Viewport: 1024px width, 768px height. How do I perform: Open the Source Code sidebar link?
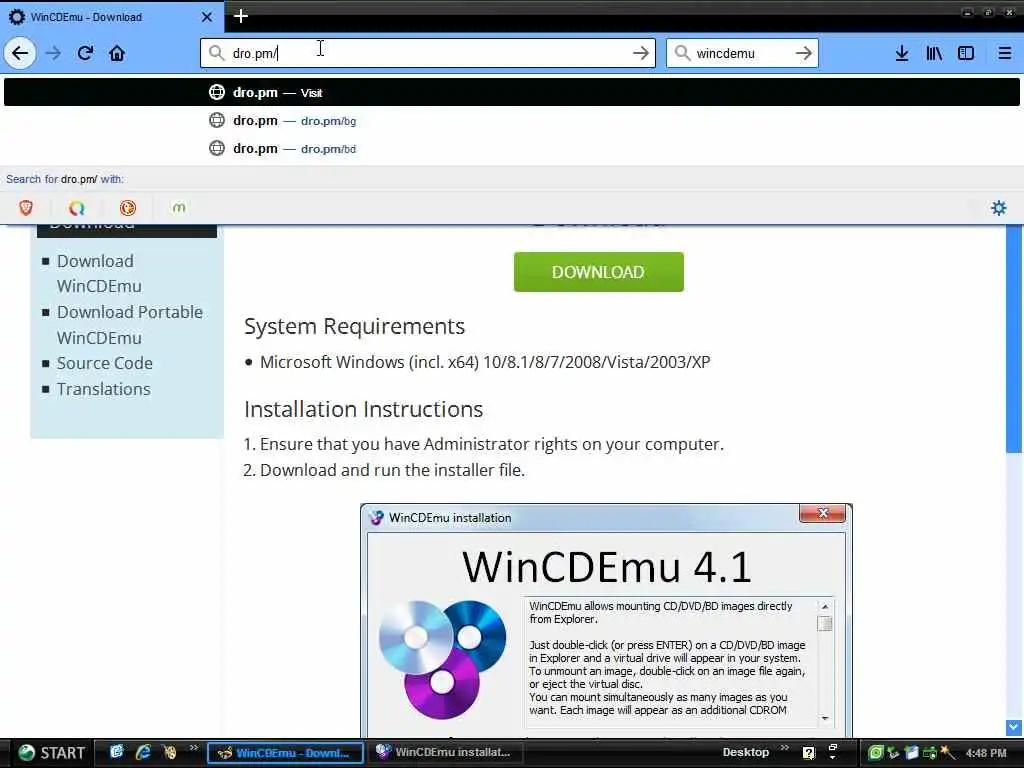(104, 363)
